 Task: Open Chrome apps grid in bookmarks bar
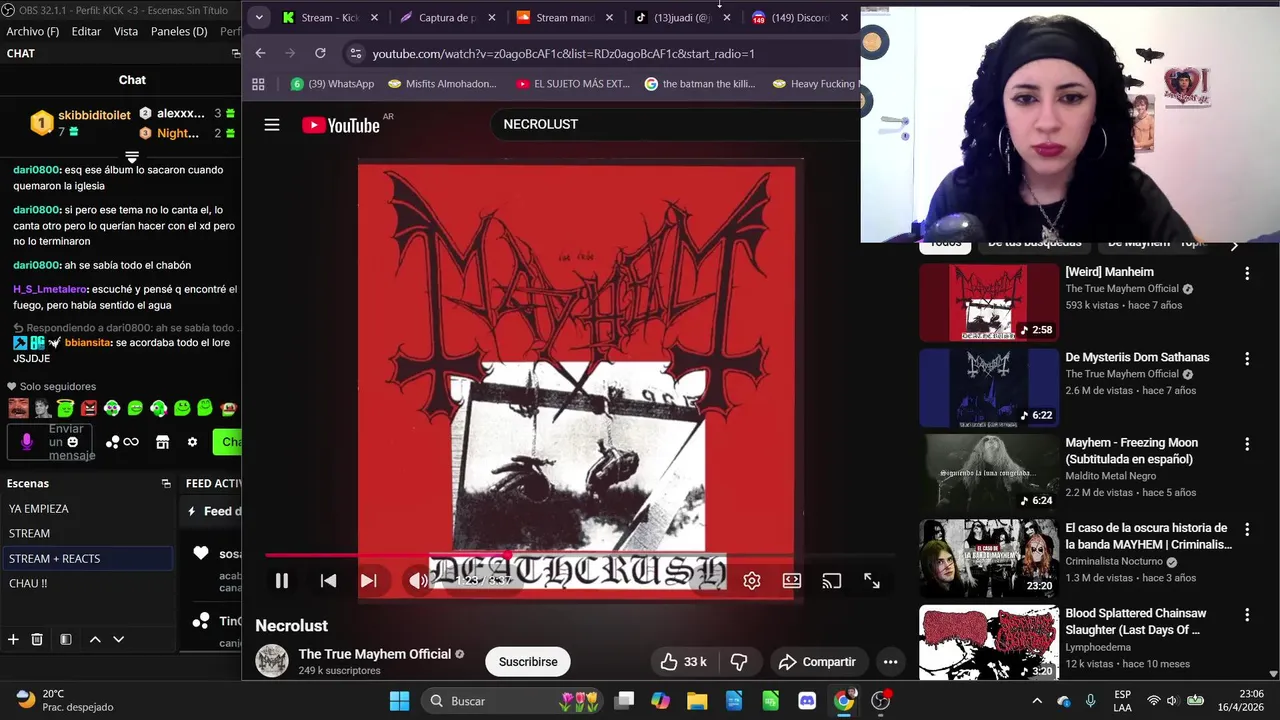[258, 84]
